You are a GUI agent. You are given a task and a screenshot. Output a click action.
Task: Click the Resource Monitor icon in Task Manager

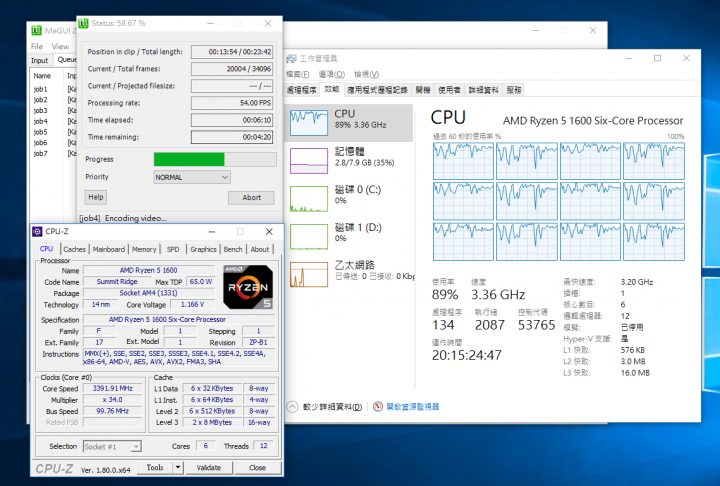pos(377,407)
